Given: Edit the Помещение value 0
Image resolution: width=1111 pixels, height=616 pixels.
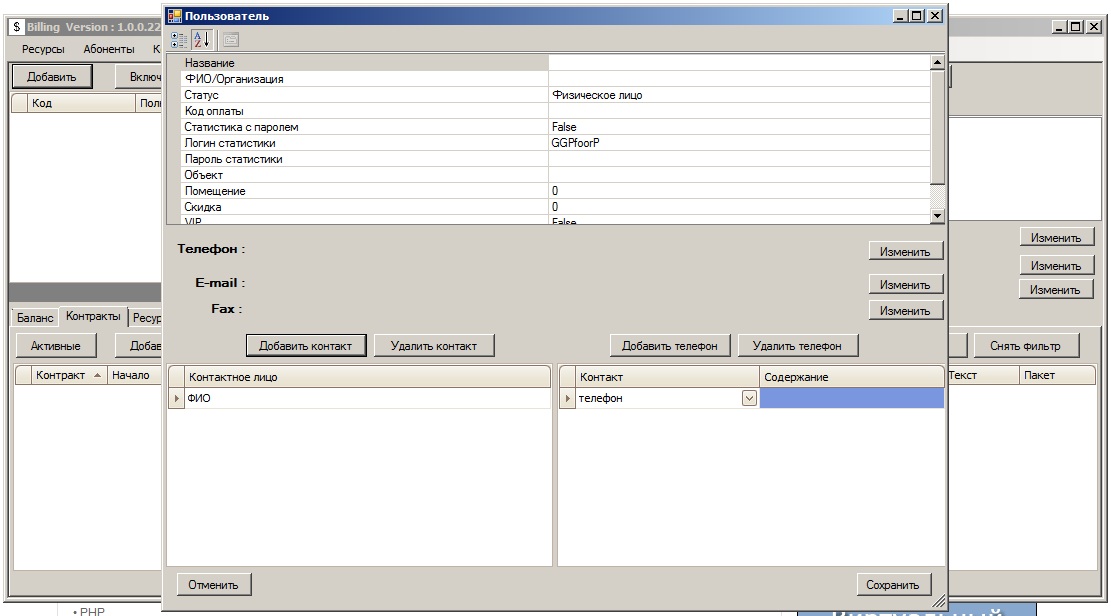Looking at the screenshot, I should click(739, 191).
